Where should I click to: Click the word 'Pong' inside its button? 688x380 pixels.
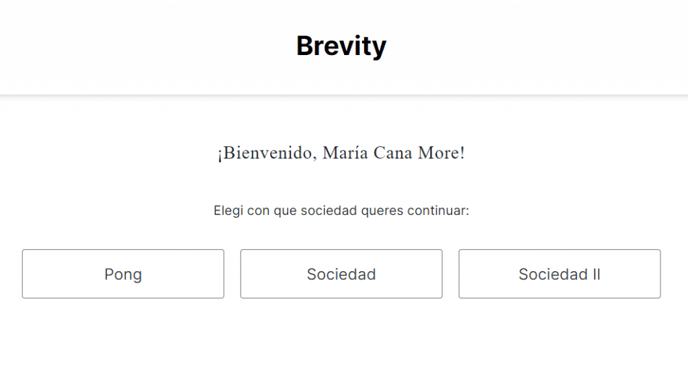(x=123, y=275)
